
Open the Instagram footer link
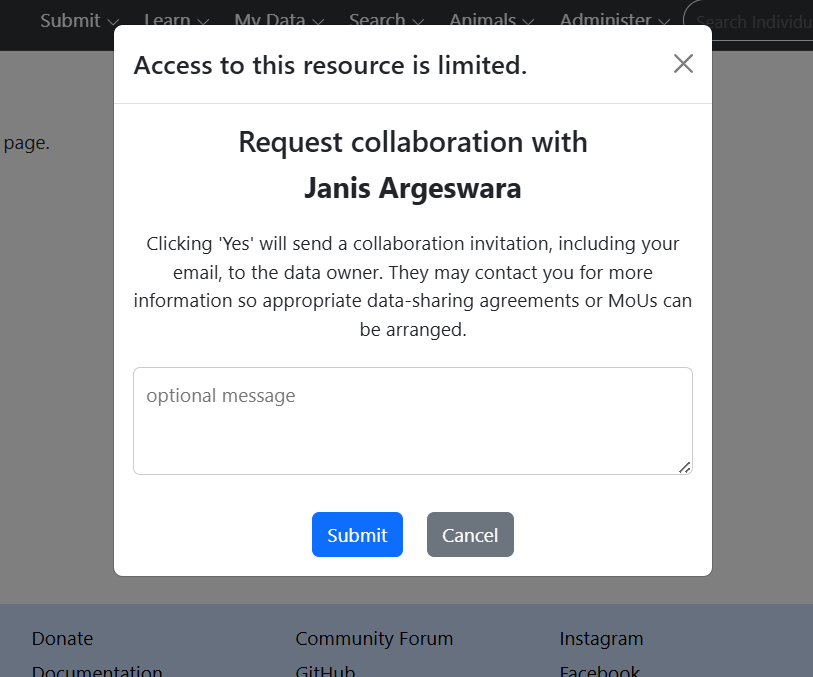(x=601, y=638)
